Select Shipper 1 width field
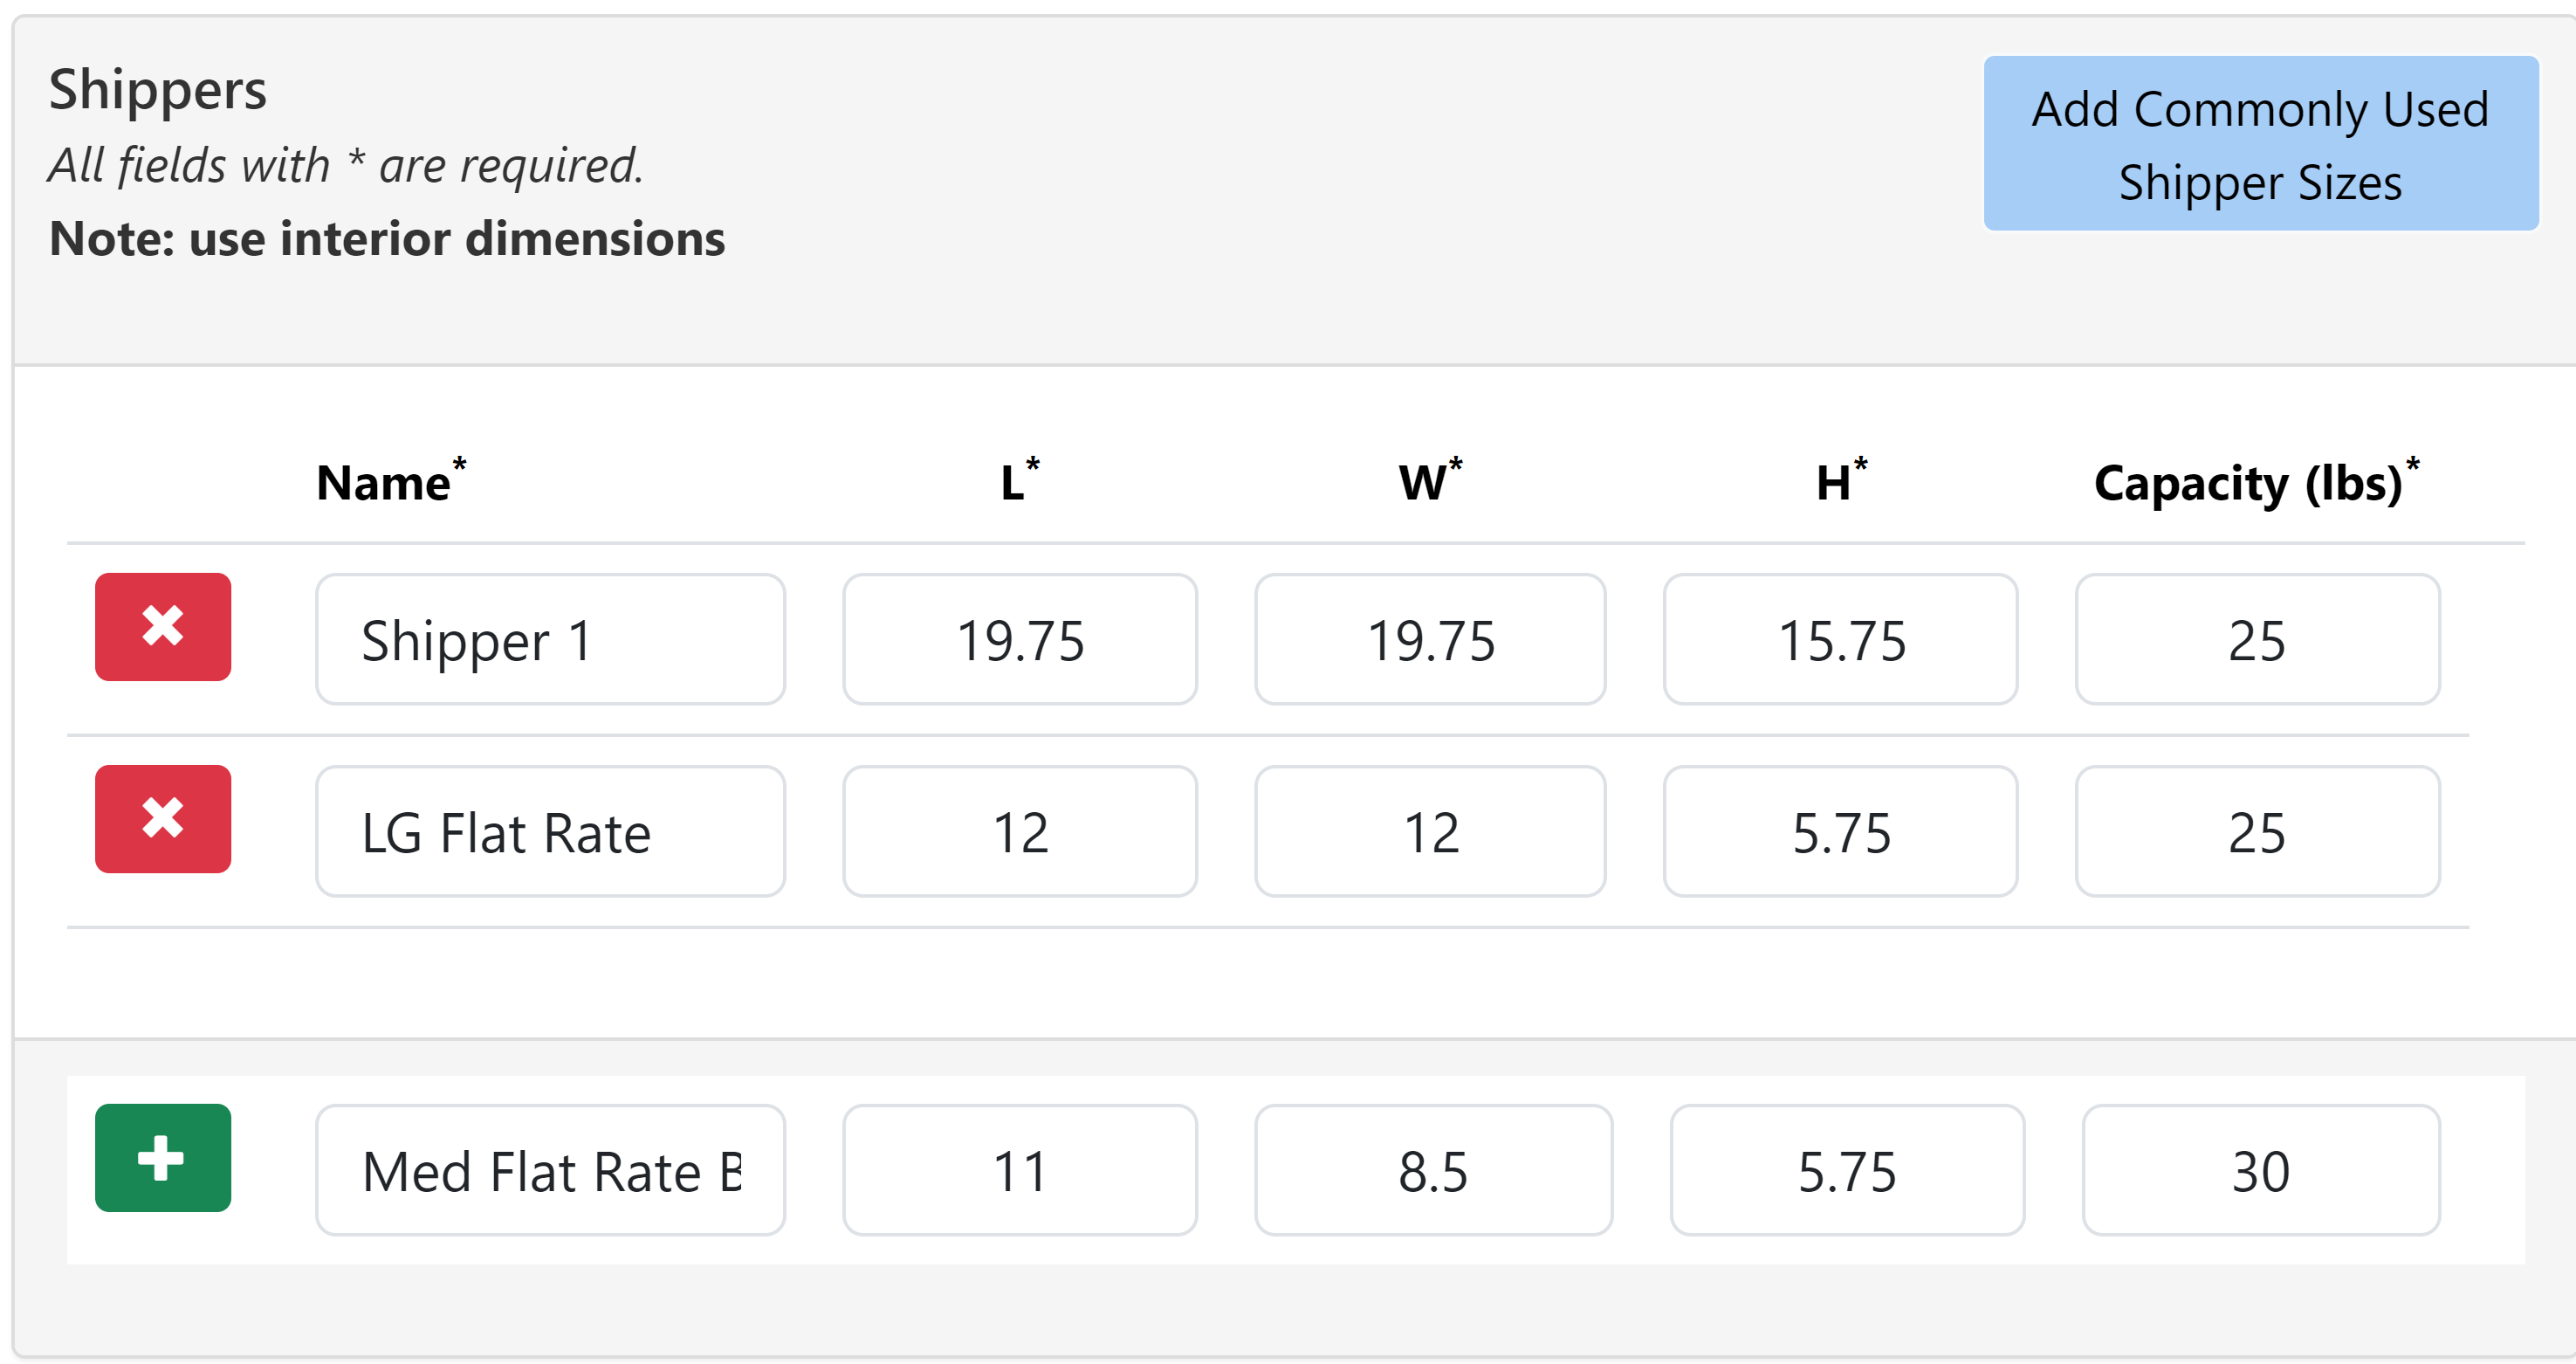This screenshot has width=2576, height=1364. coord(1430,640)
